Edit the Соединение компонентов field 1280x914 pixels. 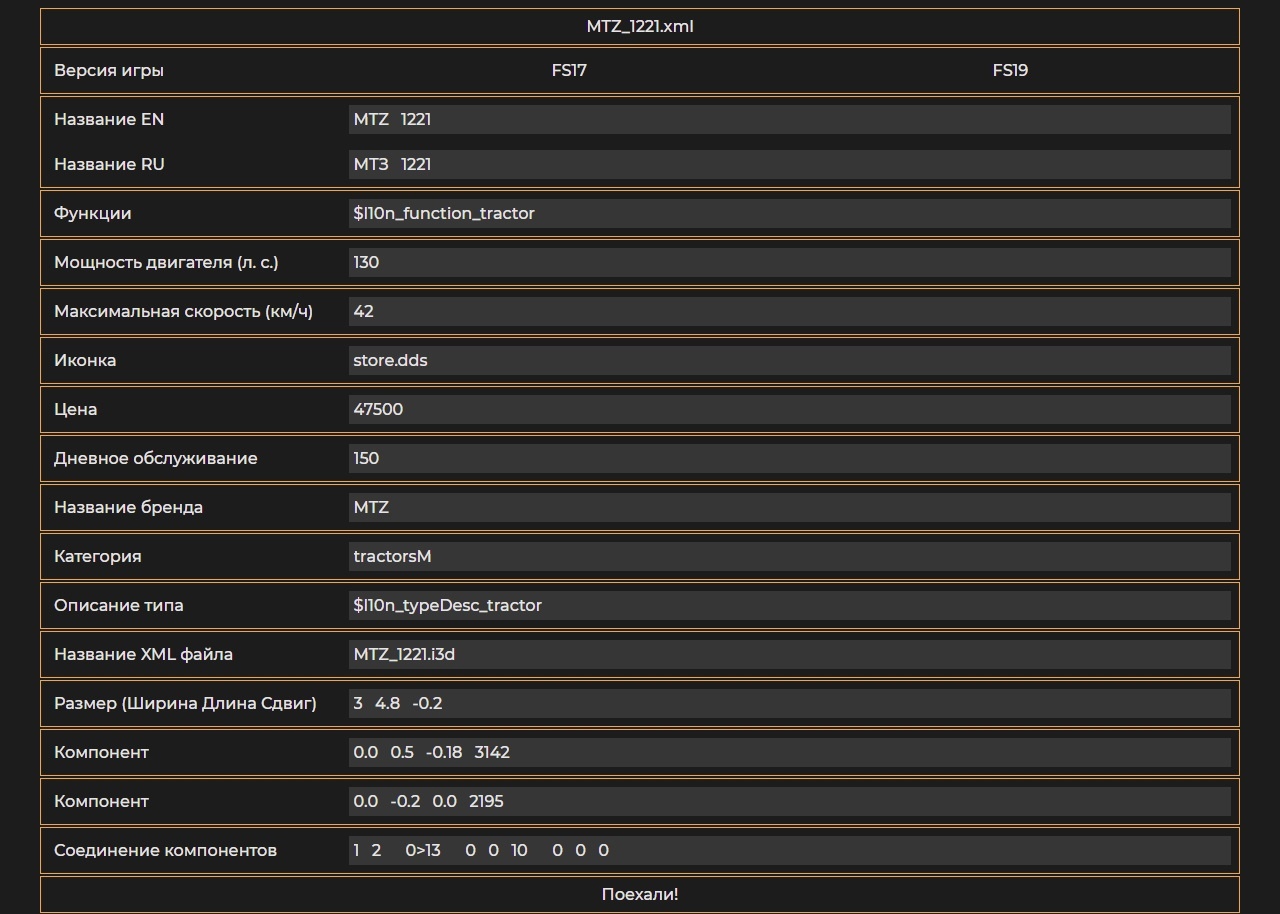pyautogui.click(x=789, y=850)
